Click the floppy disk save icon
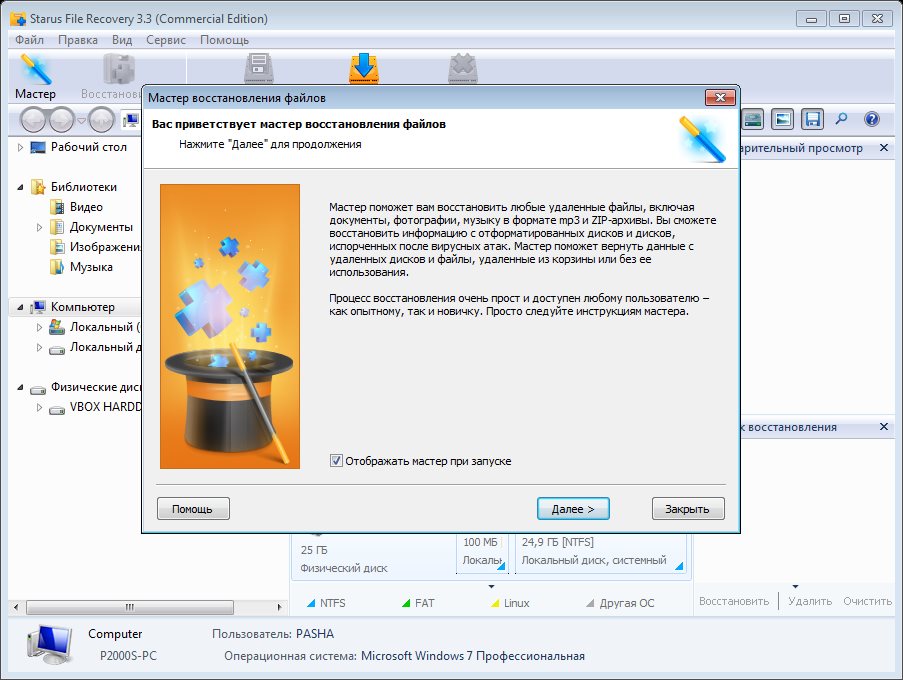This screenshot has height=680, width=903. coord(812,120)
